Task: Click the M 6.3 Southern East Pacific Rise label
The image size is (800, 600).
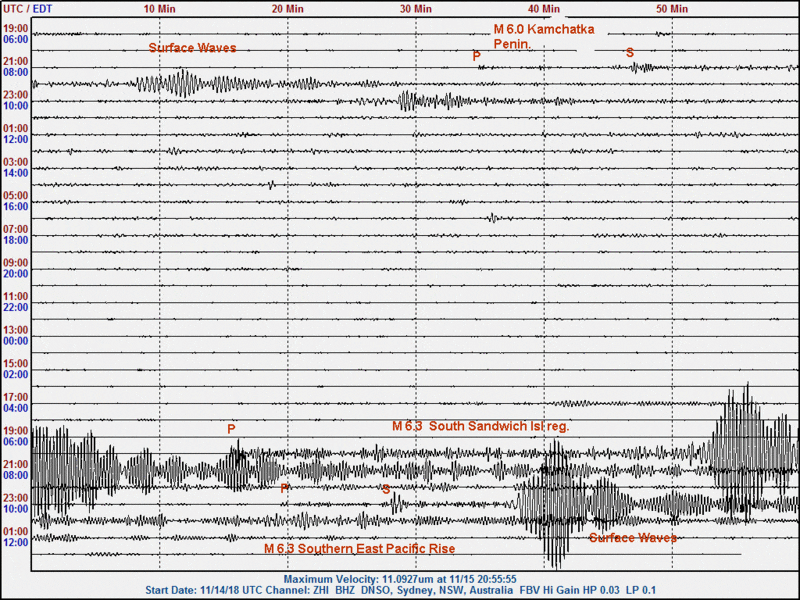Action: [359, 549]
